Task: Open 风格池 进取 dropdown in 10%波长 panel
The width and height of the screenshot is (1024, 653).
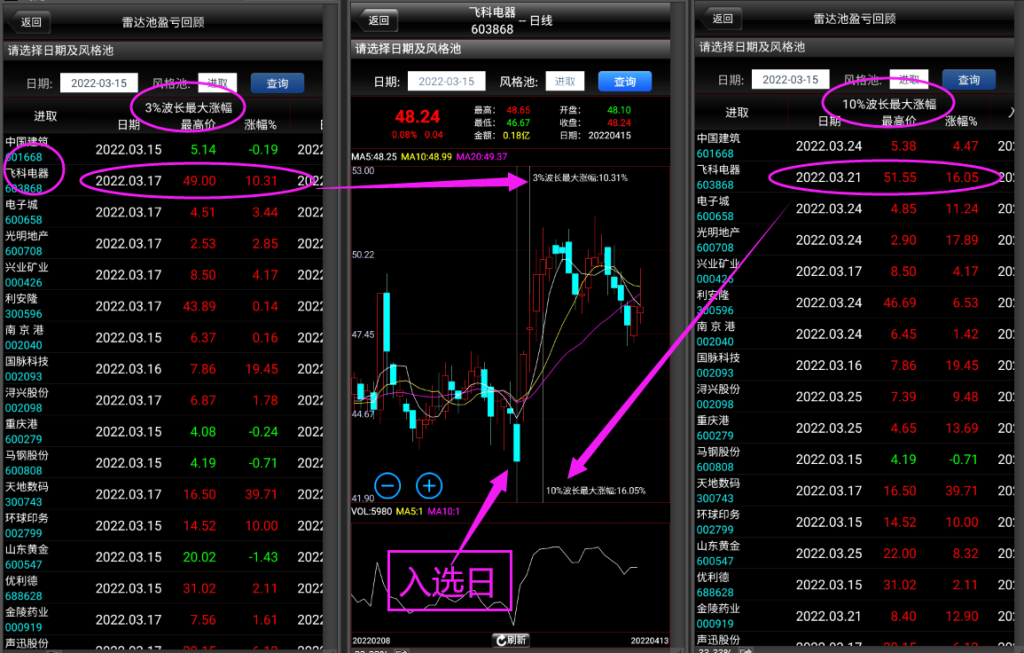Action: [909, 80]
